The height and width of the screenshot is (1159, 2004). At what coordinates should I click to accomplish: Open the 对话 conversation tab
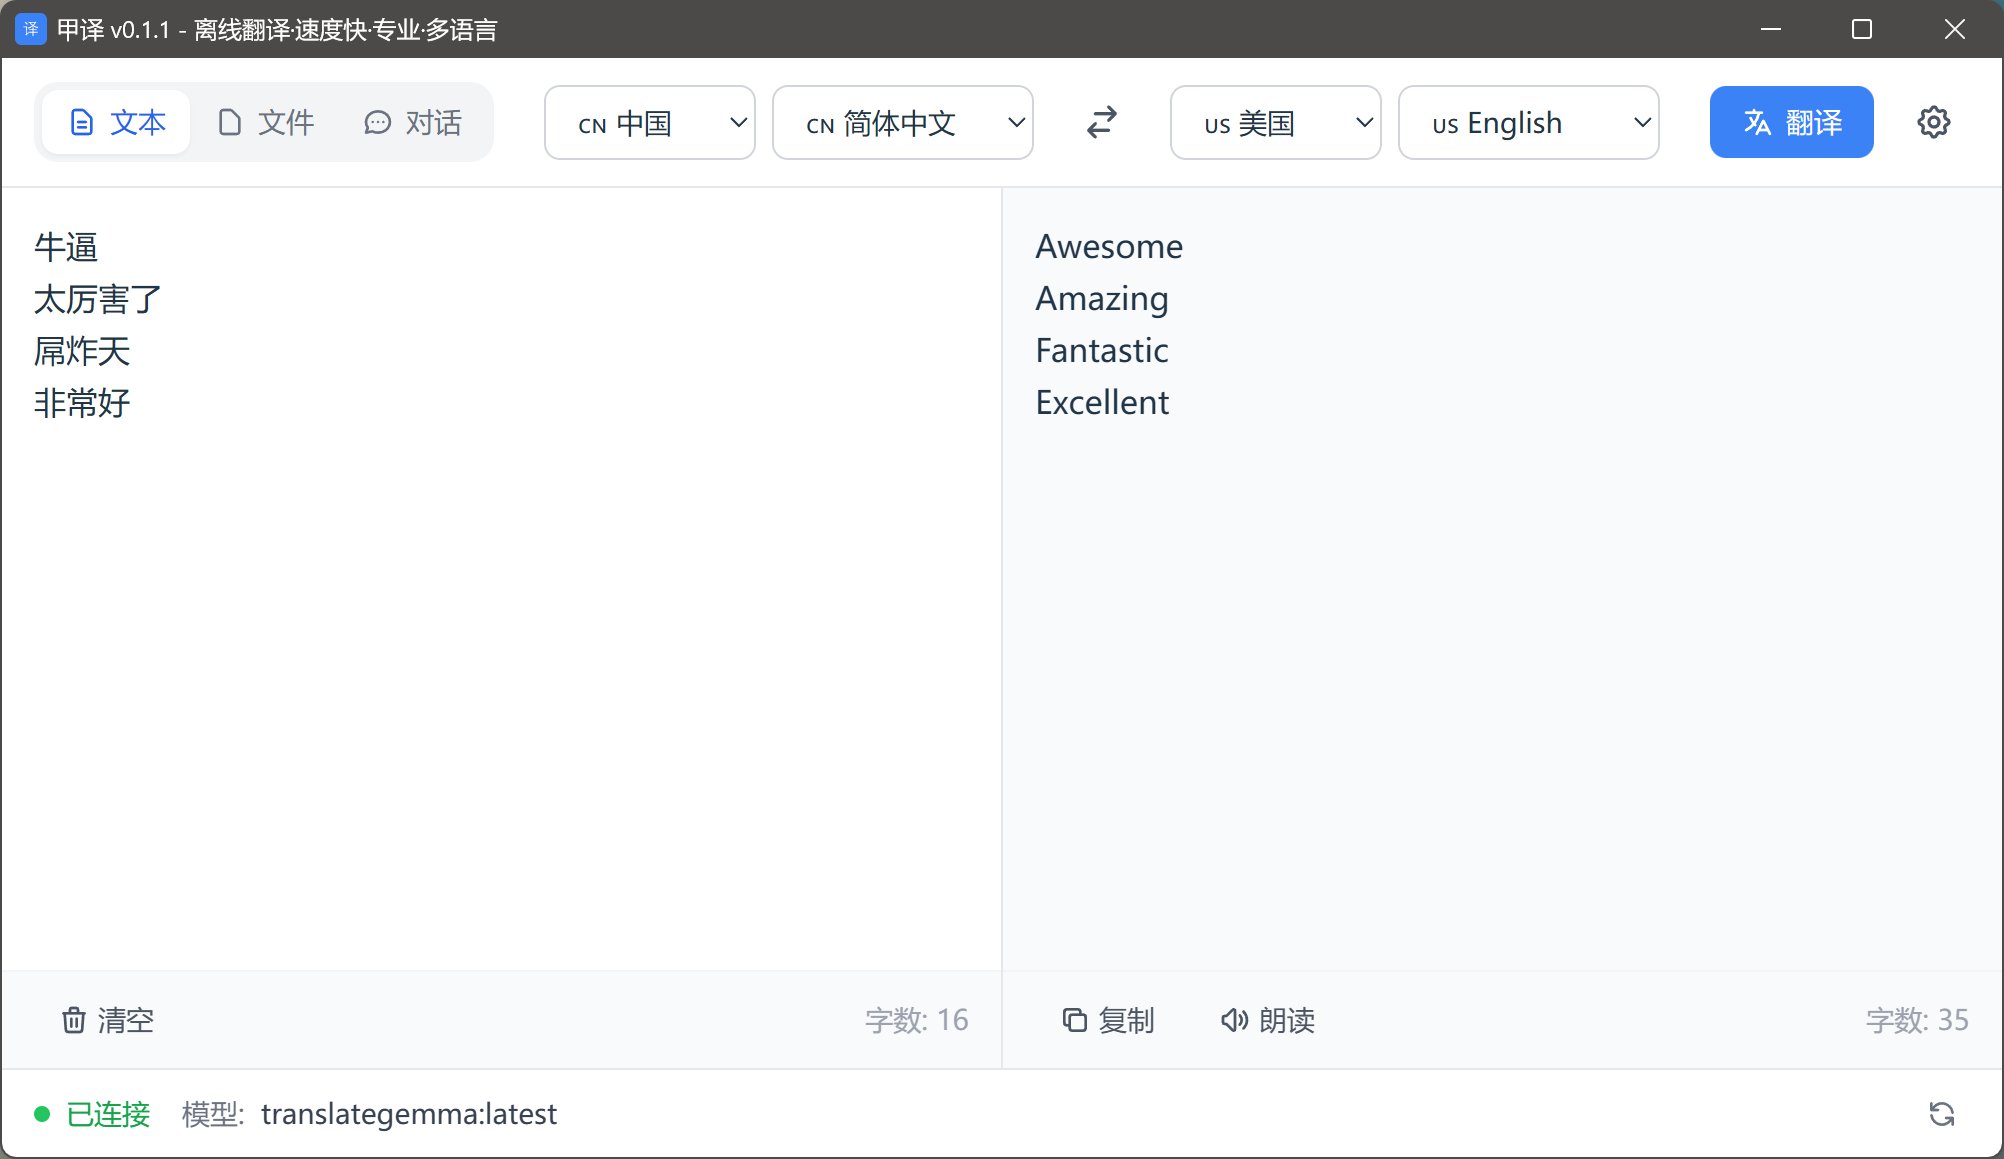tap(412, 122)
